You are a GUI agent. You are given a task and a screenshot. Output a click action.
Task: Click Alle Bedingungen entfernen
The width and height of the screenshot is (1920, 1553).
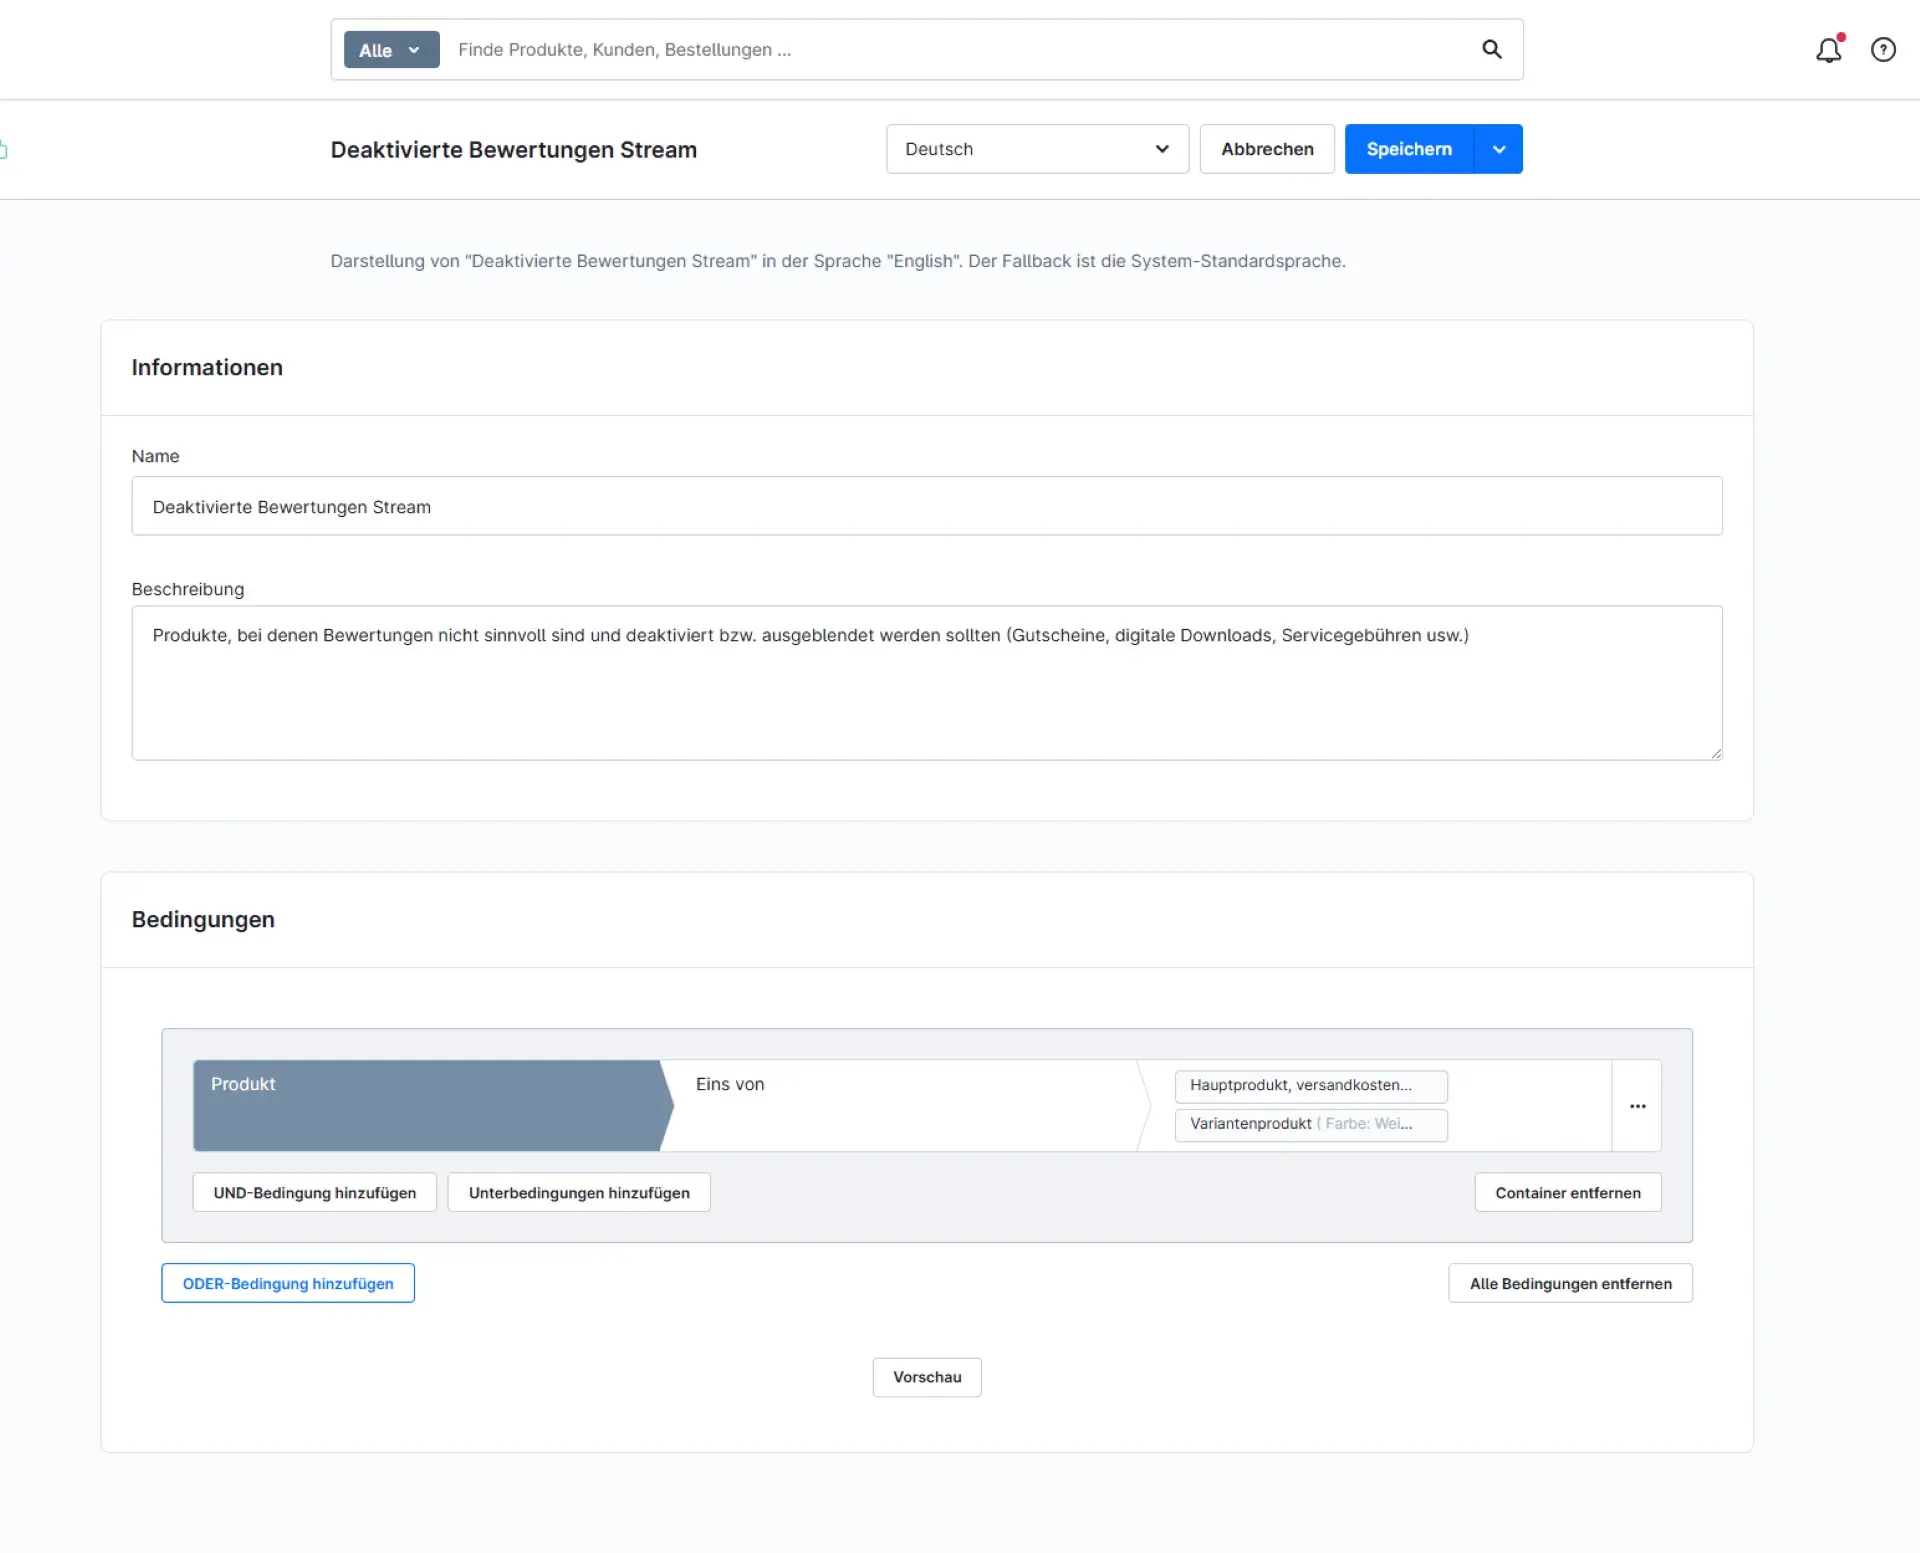[x=1570, y=1283]
